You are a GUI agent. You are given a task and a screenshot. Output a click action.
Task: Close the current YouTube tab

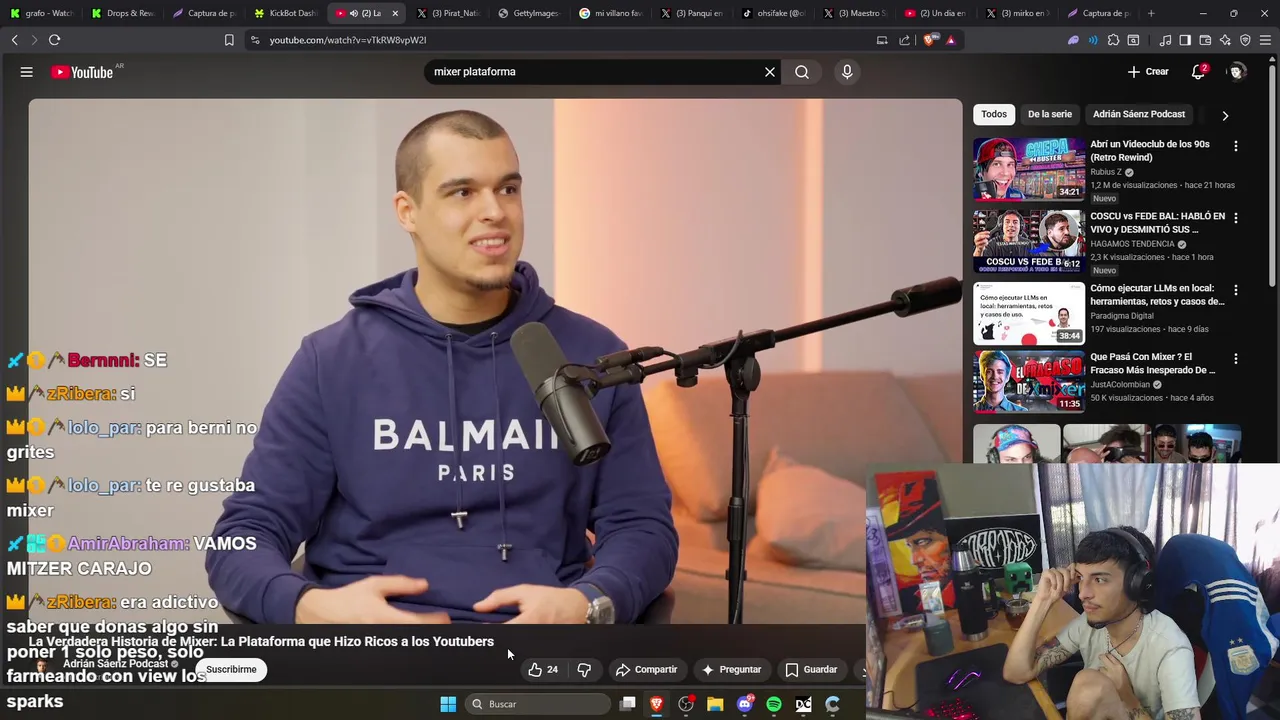[395, 13]
